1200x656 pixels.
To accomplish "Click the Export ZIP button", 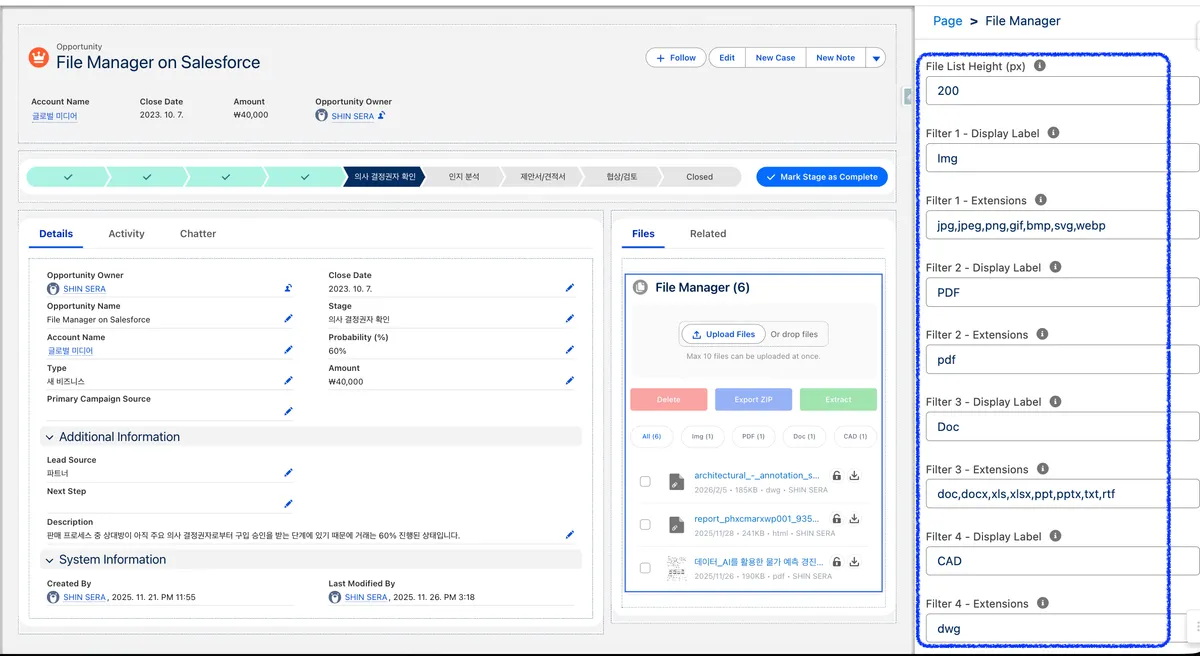I will click(x=754, y=399).
